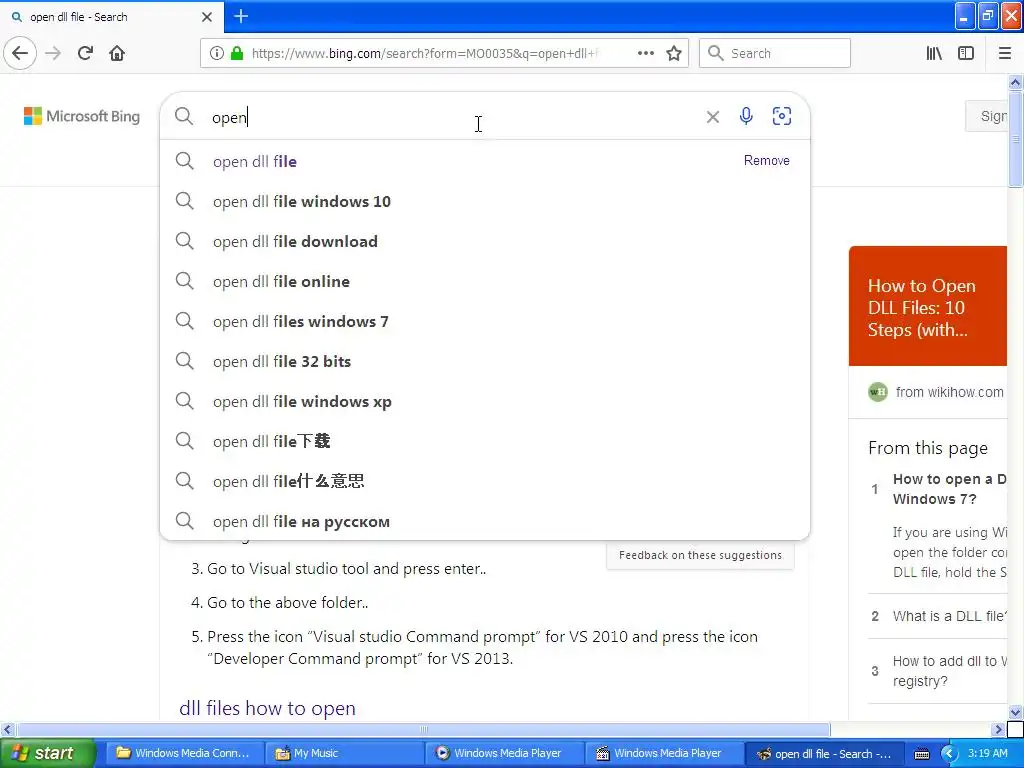Choose suggestion 'open dll file下载'
Viewport: 1024px width, 768px height.
[485, 441]
